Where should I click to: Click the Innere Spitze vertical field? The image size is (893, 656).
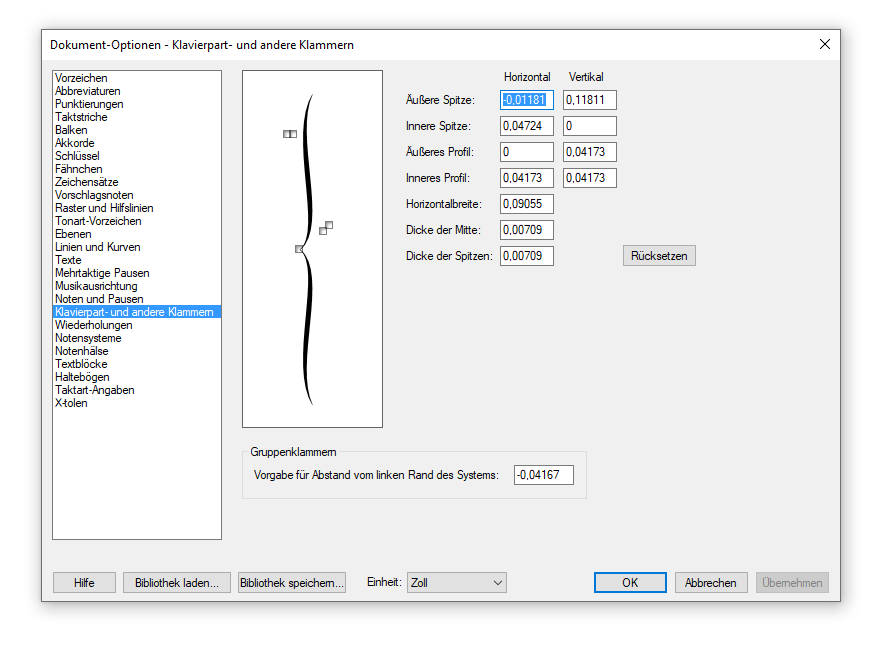coord(589,126)
